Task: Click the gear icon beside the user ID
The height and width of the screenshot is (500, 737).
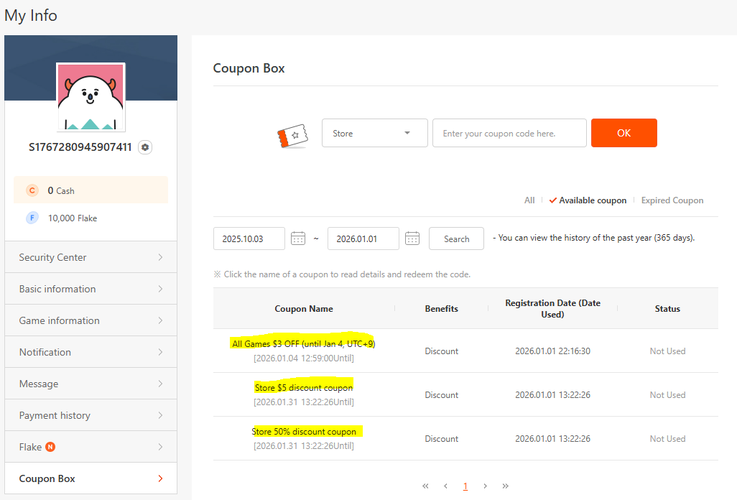Action: [x=145, y=147]
